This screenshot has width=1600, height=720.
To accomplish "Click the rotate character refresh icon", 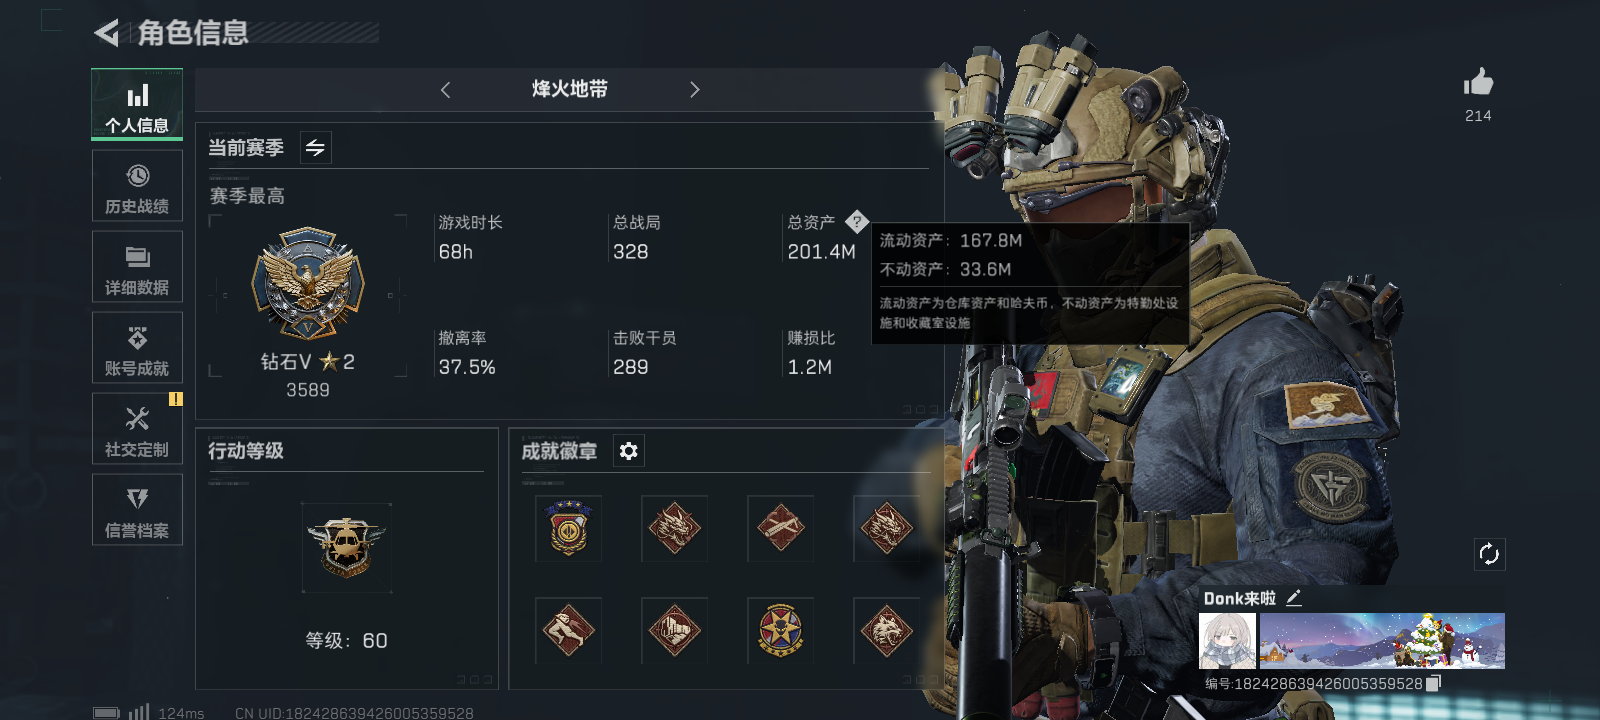I will [x=1489, y=554].
